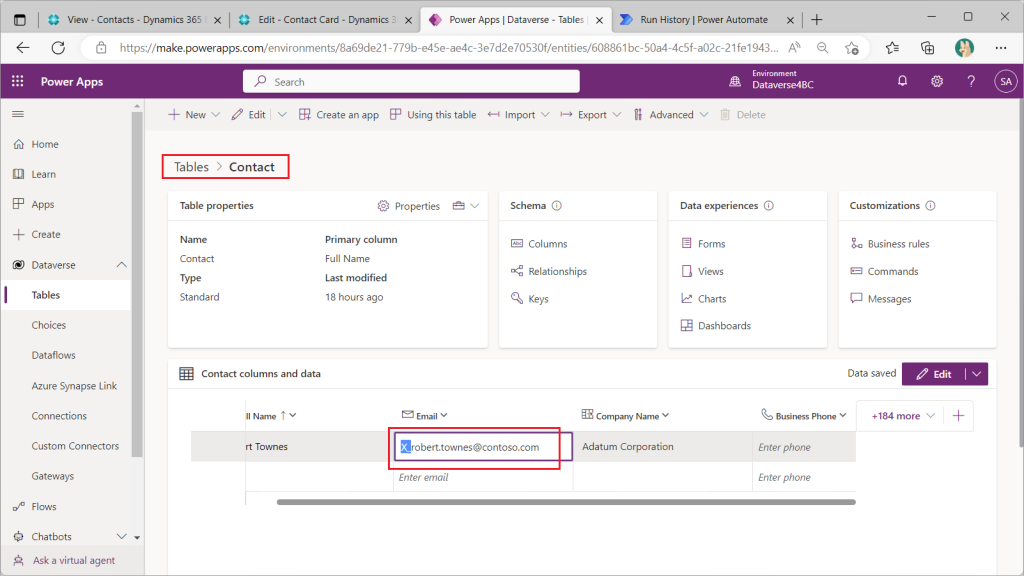Click the info icon next to Customizations

pos(930,206)
